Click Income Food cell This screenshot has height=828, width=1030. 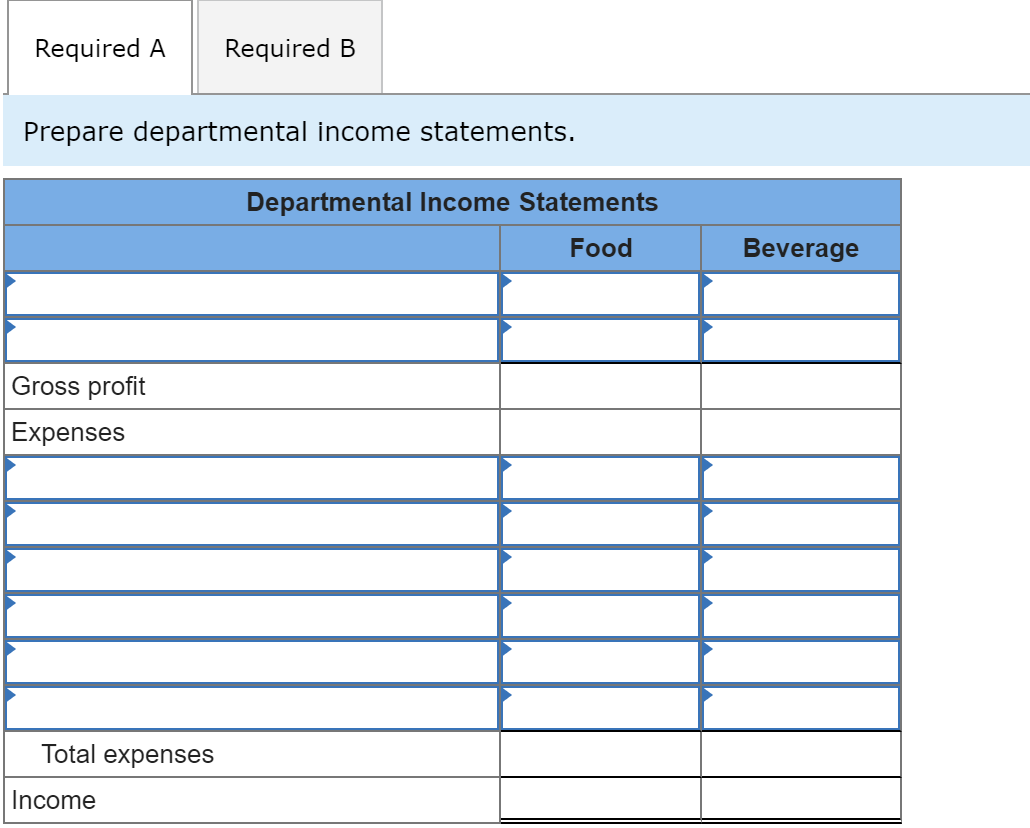coord(600,799)
